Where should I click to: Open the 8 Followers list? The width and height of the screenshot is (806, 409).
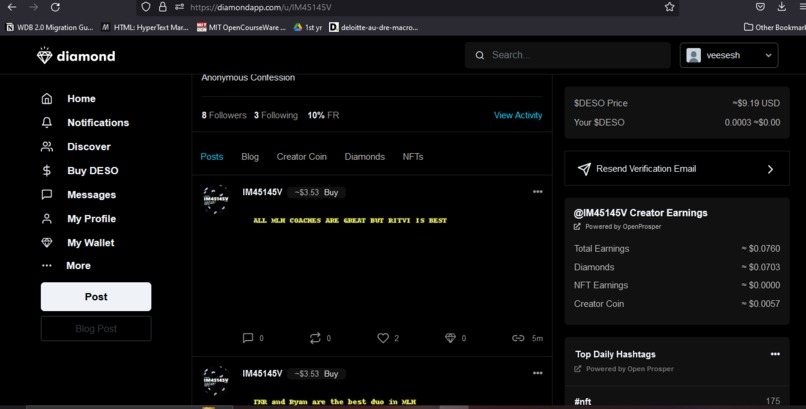click(x=224, y=115)
